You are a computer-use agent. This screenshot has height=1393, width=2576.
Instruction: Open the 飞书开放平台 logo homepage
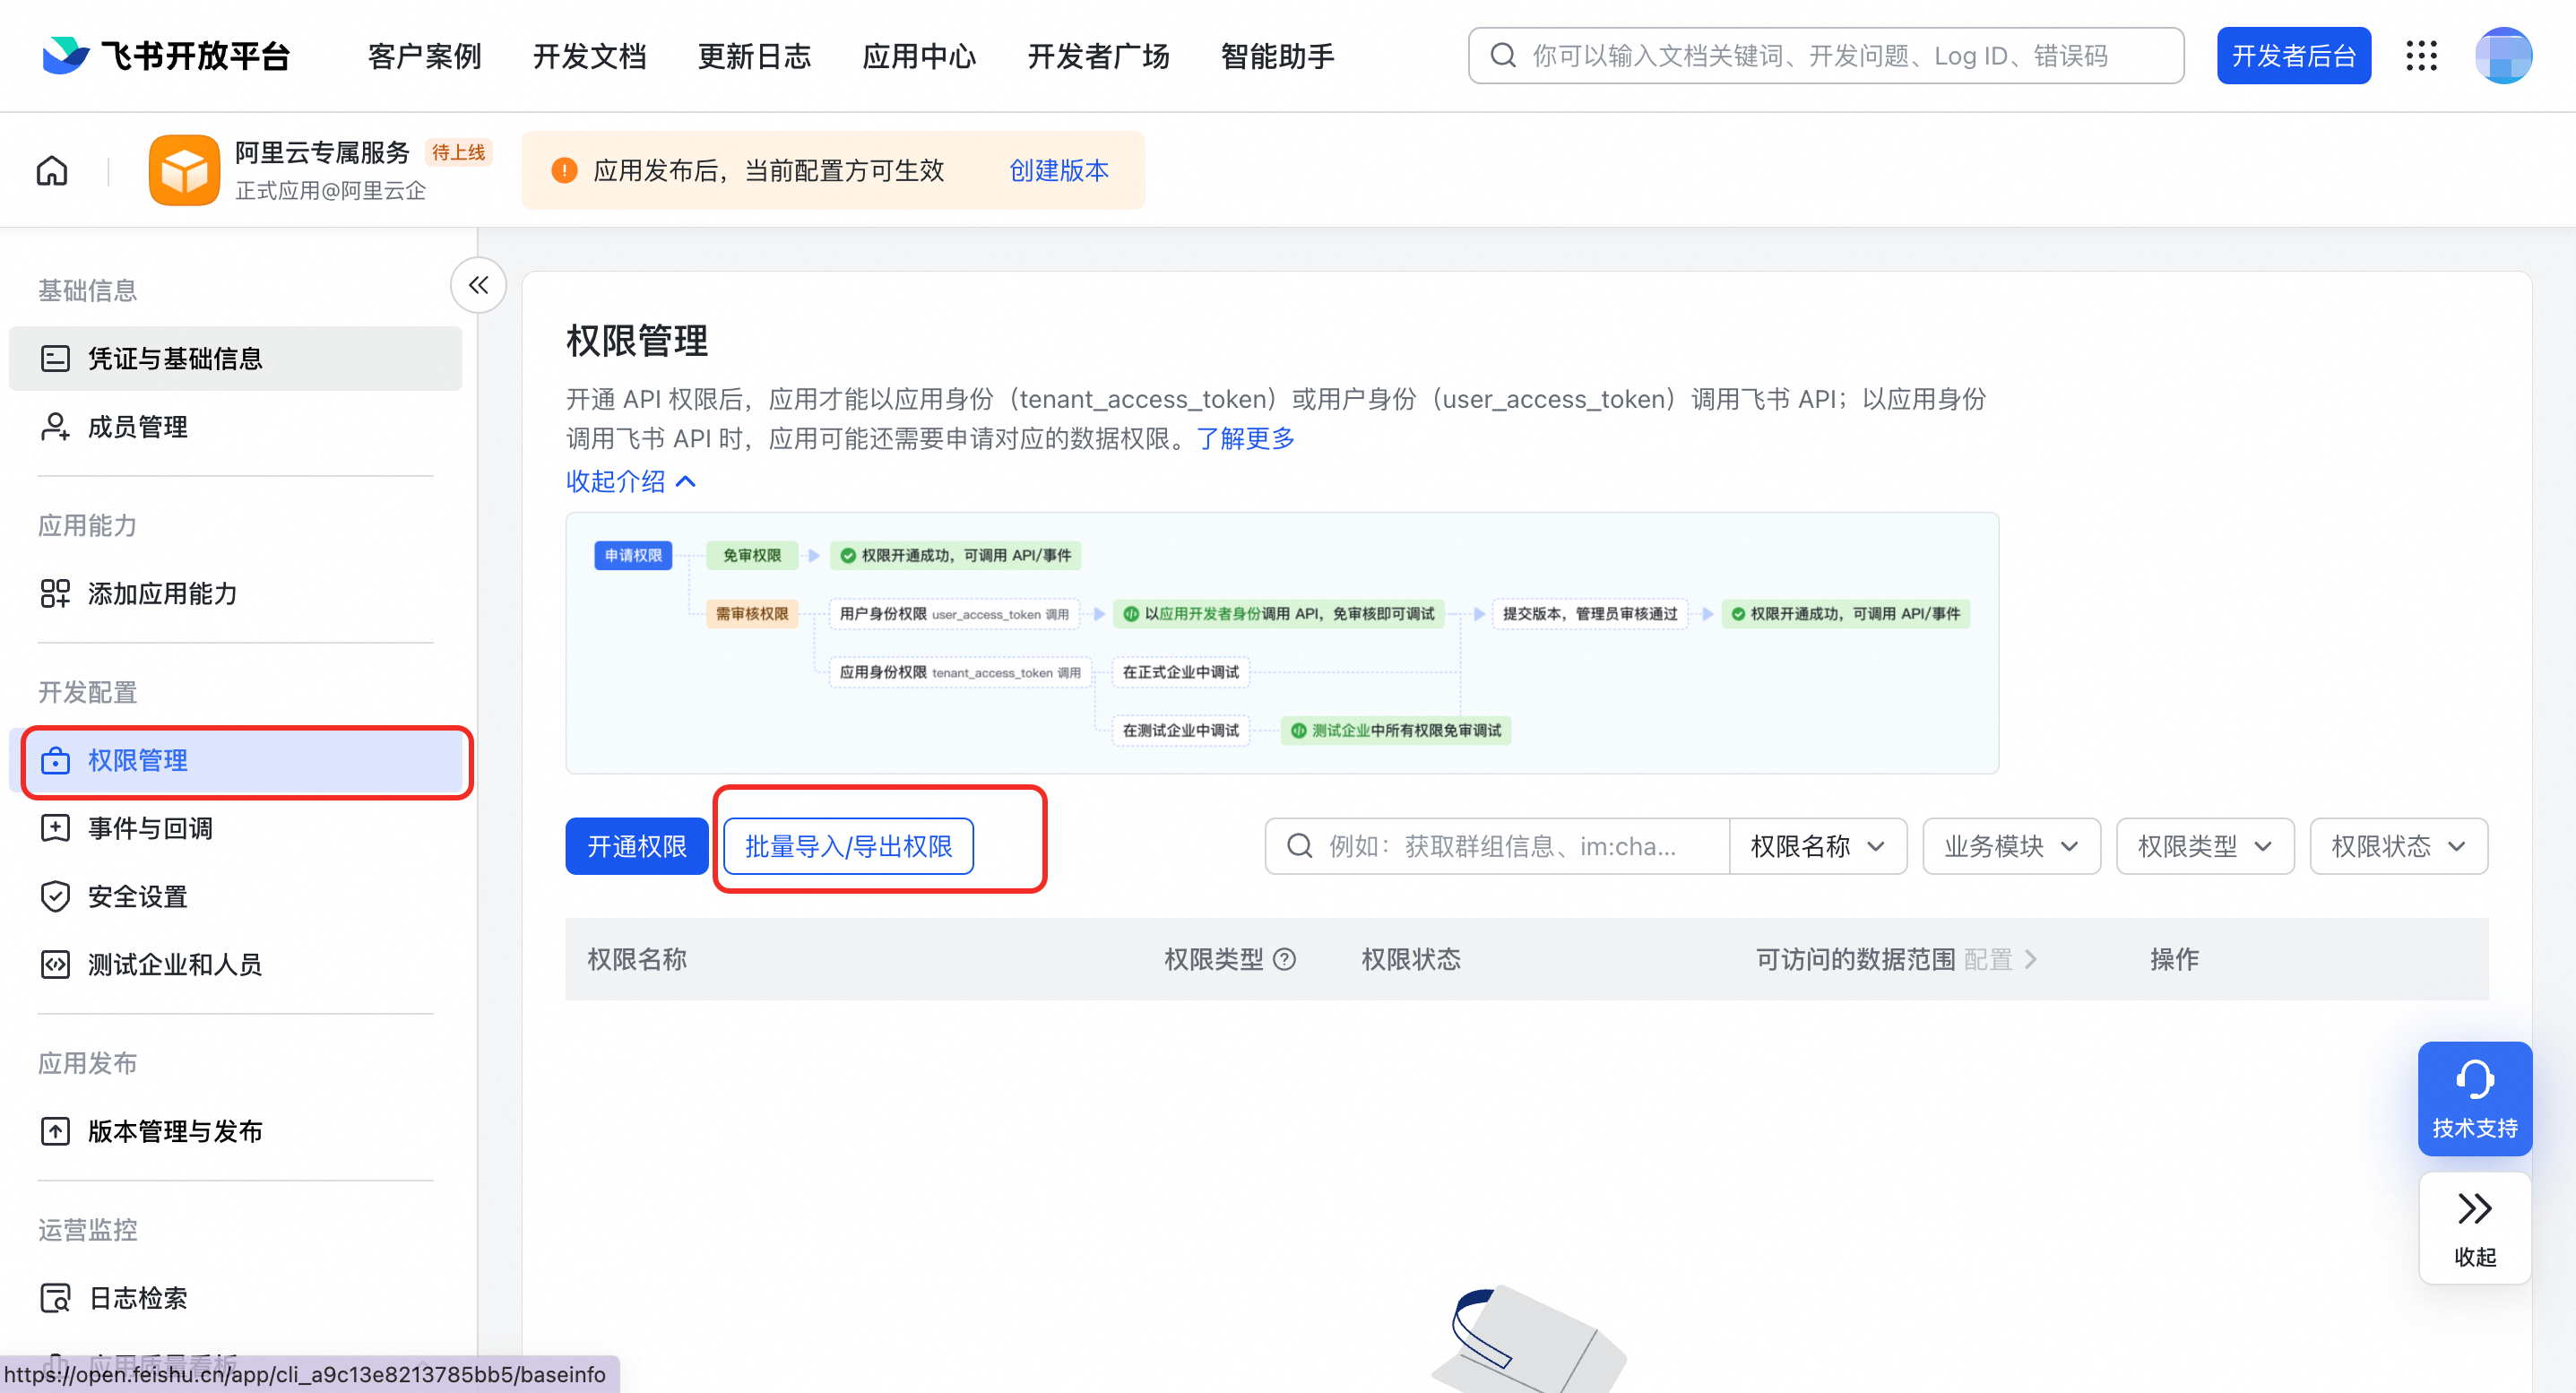point(166,56)
